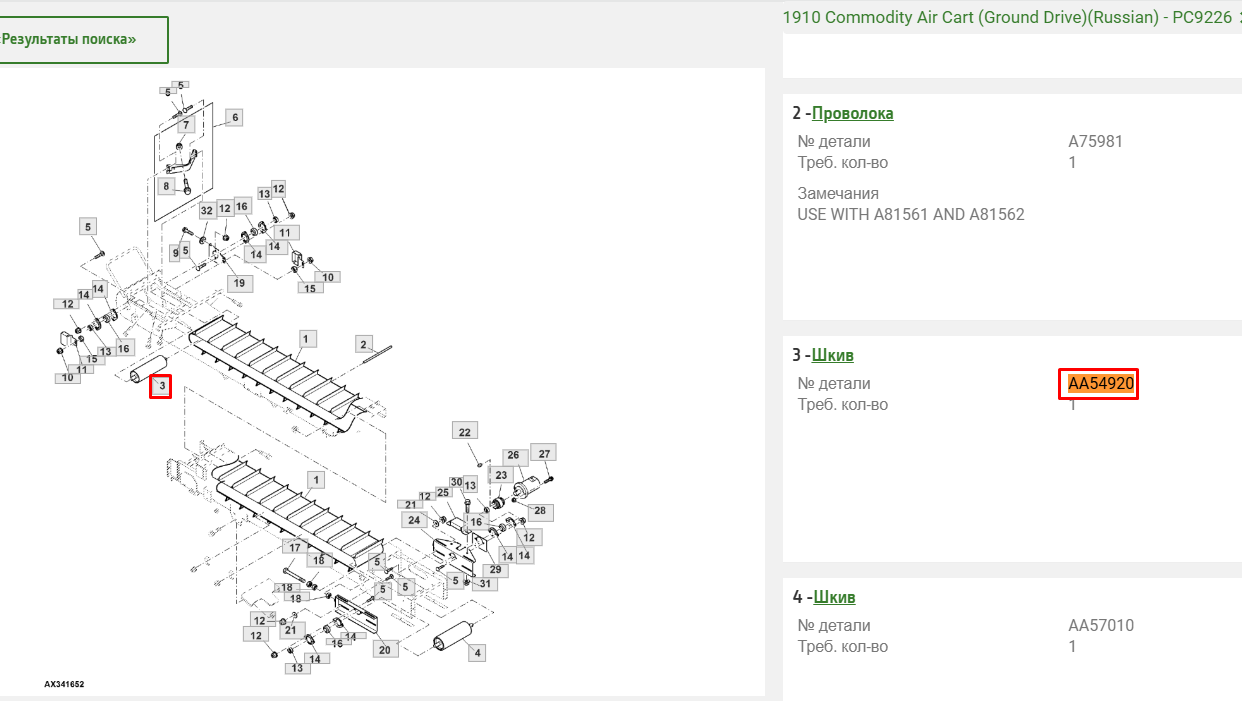Select callout 17 in the diagram
The image size is (1242, 701).
pyautogui.click(x=295, y=547)
